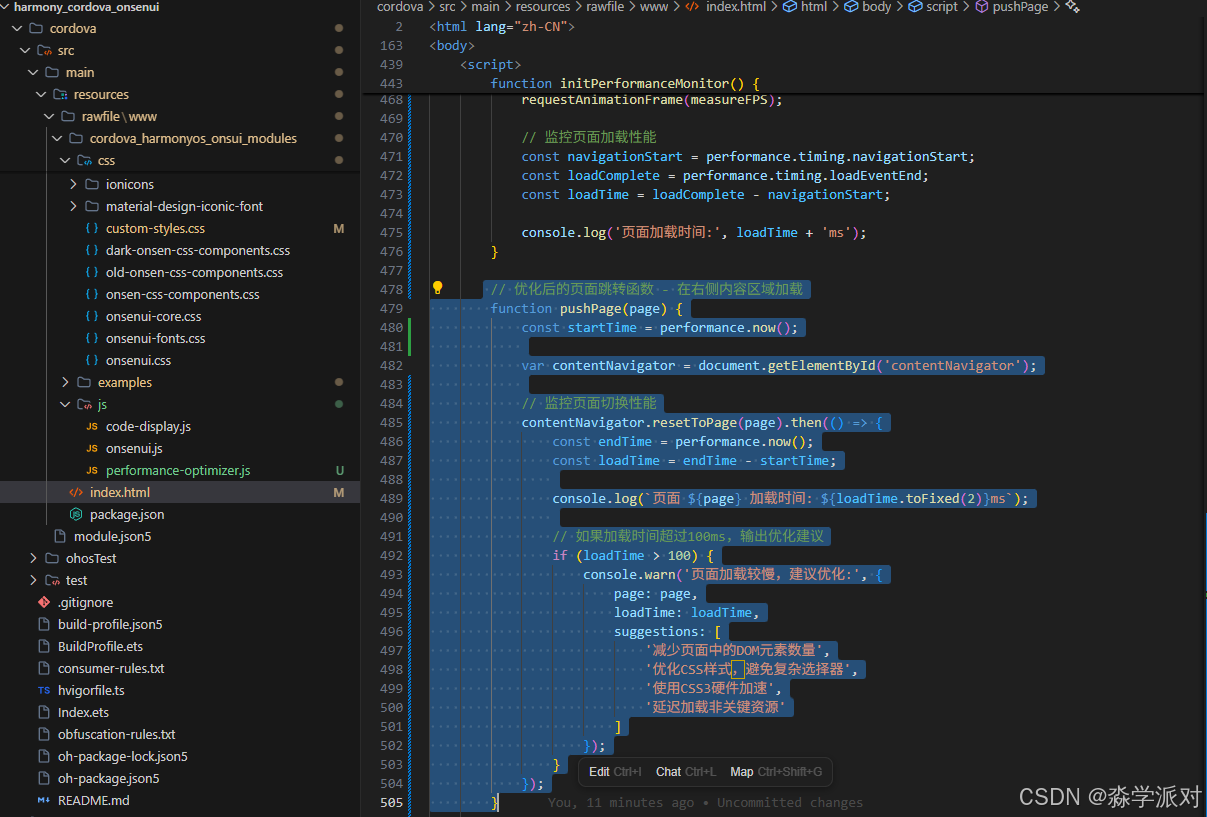Viewport: 1207px width, 817px height.
Task: Click the sticky '<script>' line 439
Action: pyautogui.click(x=490, y=65)
